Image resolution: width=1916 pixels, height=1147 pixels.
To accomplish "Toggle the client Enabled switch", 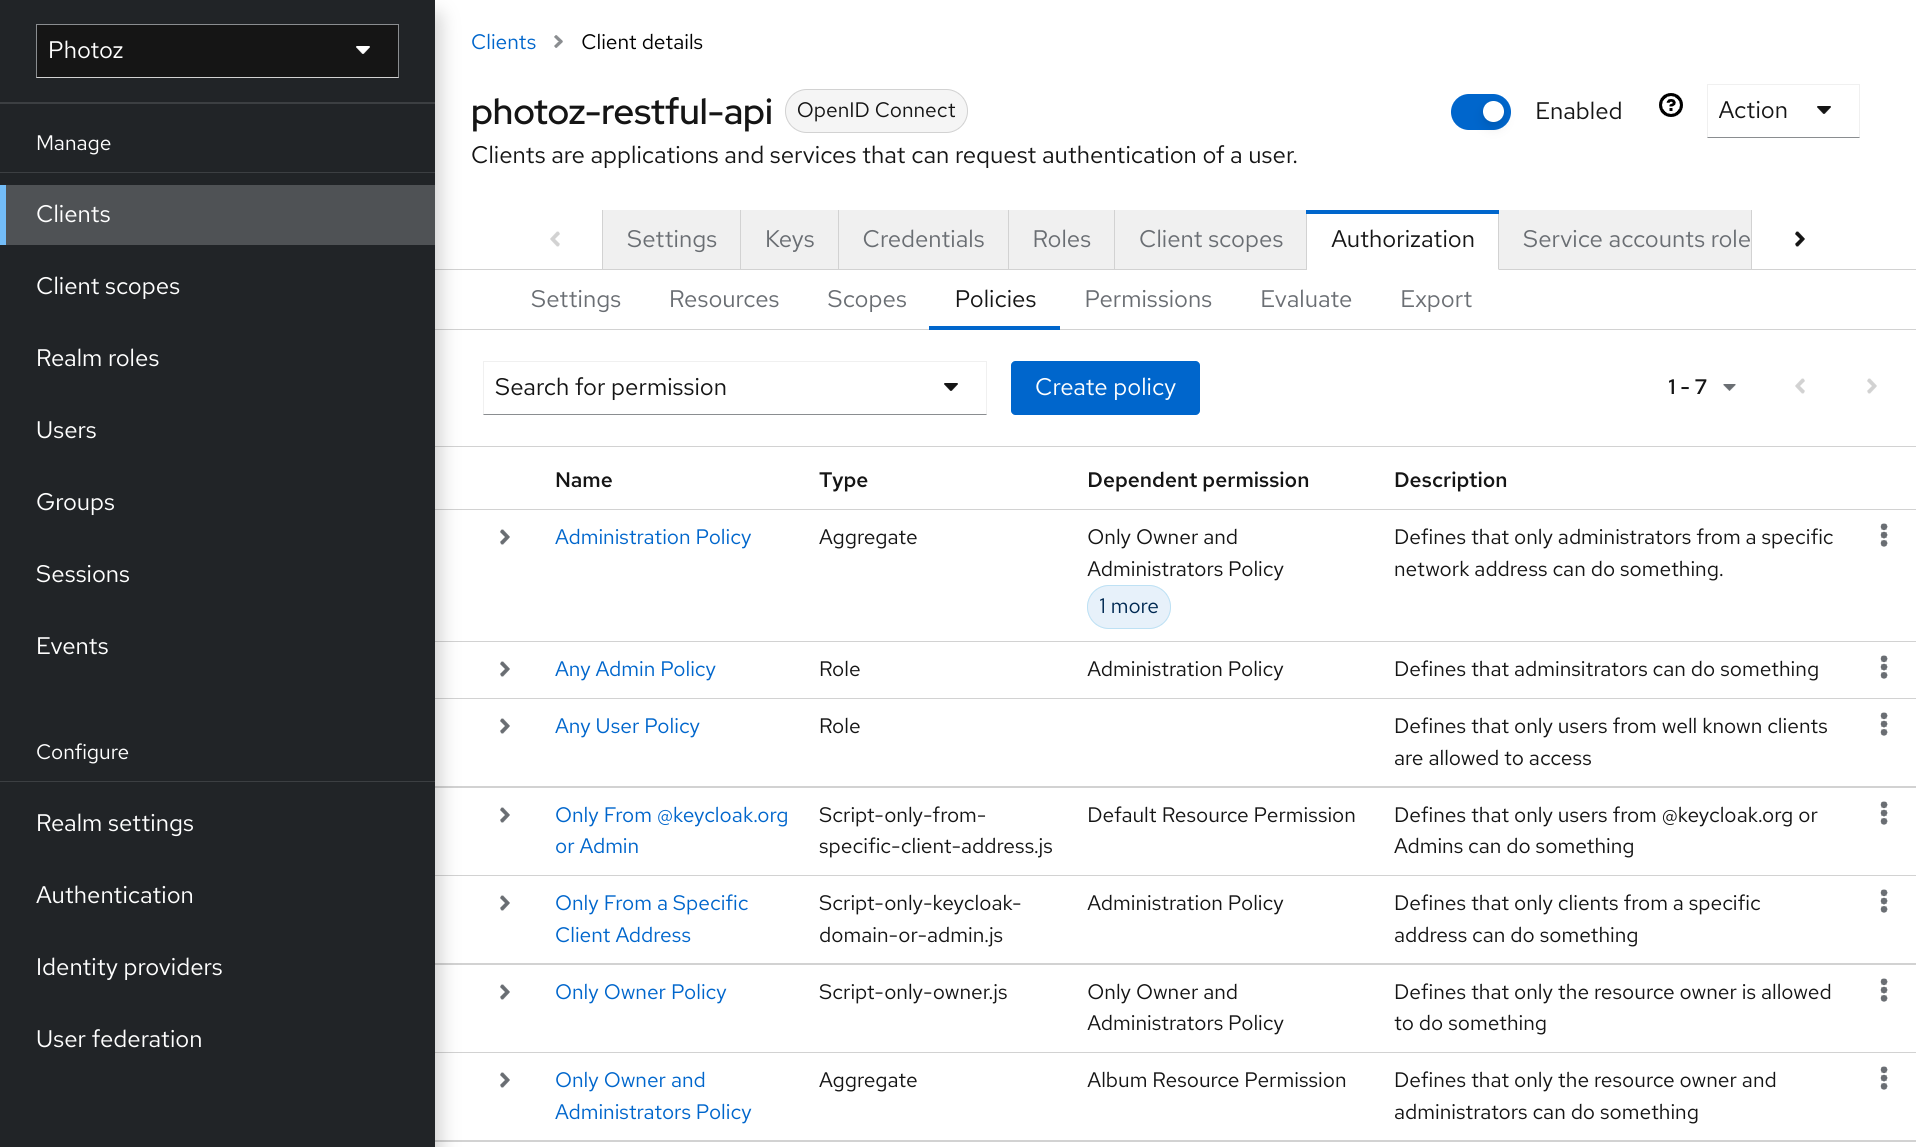I will coord(1480,111).
